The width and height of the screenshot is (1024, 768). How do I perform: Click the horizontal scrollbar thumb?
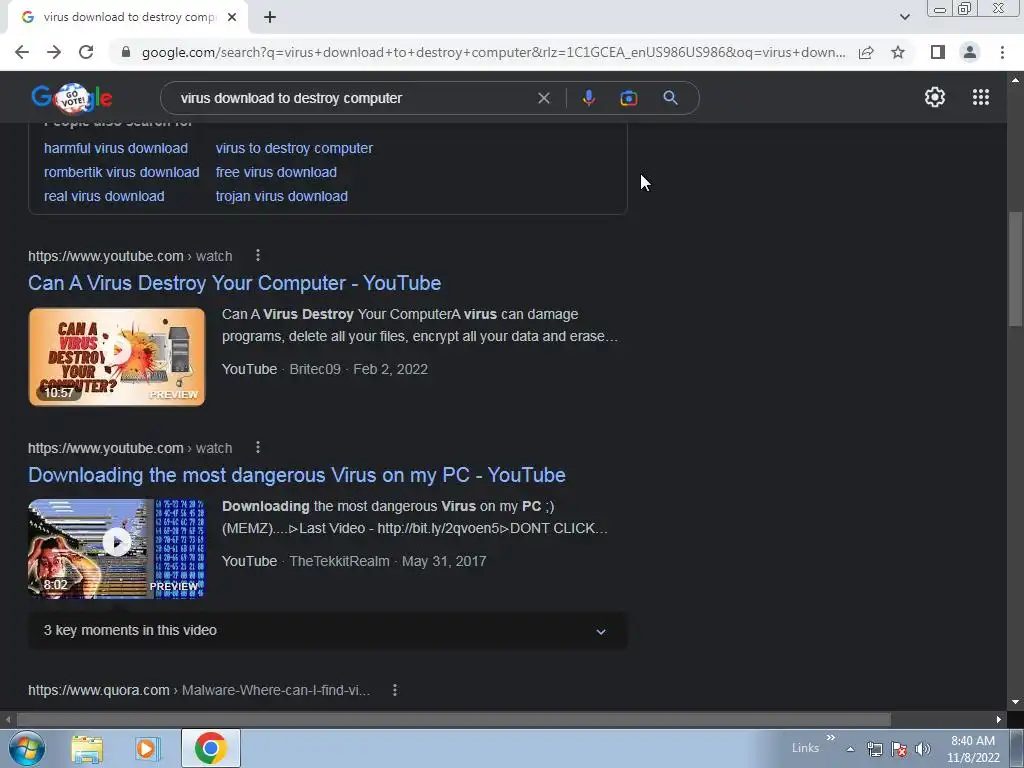(453, 720)
